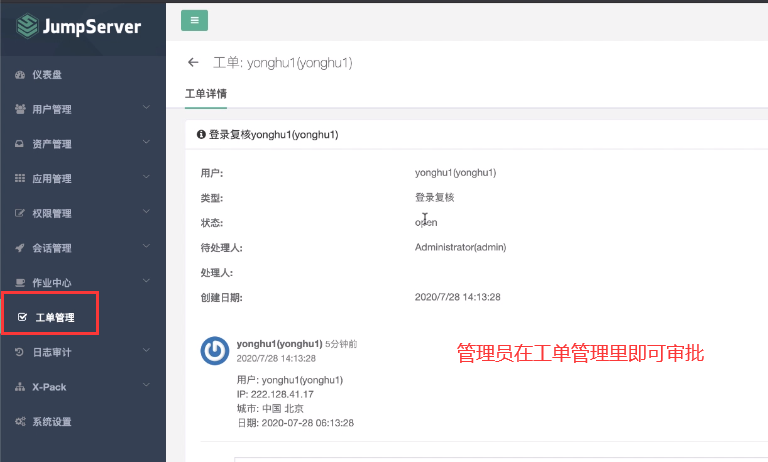Expand the 日志审计 chevron

click(x=146, y=350)
